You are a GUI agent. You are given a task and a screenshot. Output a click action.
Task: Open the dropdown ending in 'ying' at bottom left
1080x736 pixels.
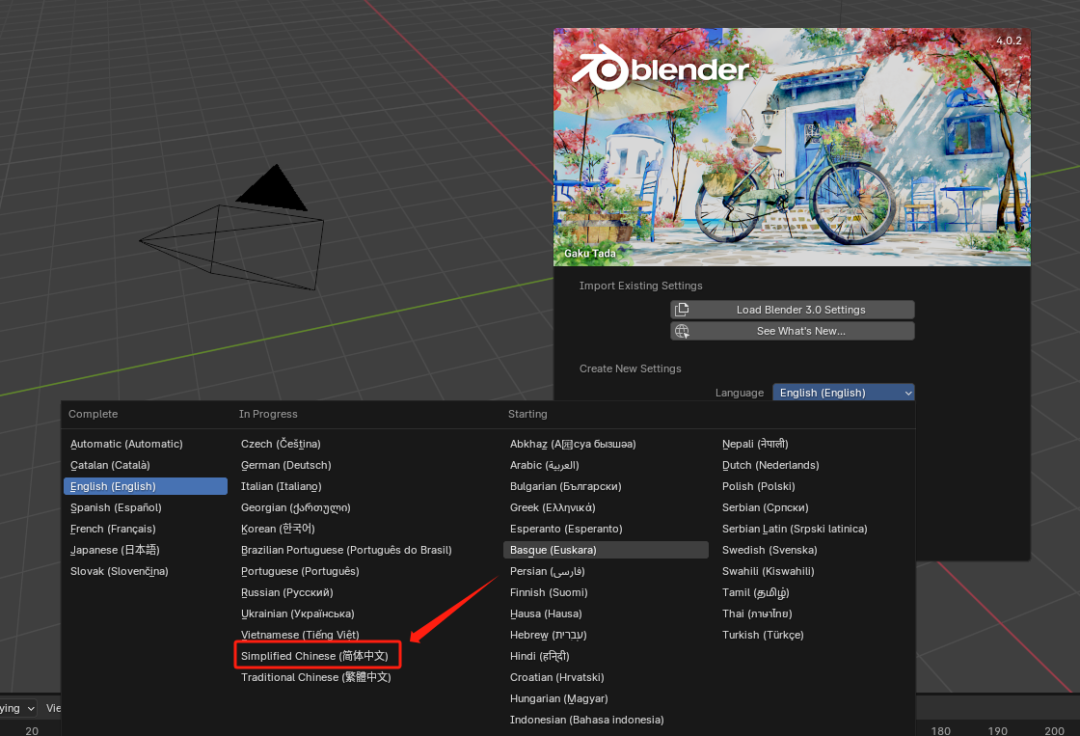tap(19, 708)
